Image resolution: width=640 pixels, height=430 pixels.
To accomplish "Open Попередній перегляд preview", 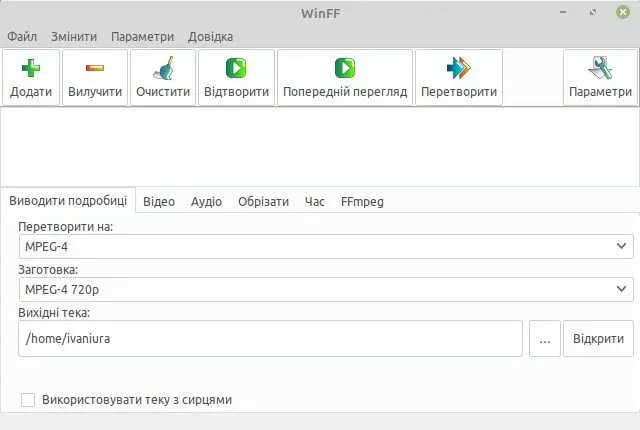I will tap(345, 78).
